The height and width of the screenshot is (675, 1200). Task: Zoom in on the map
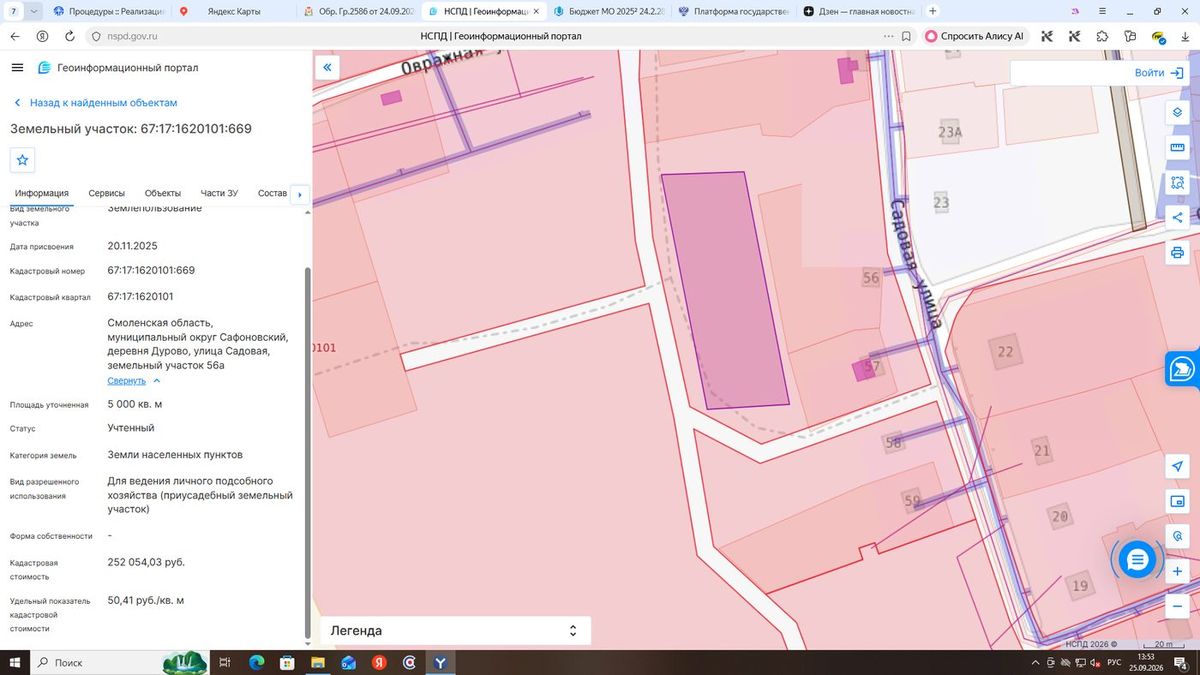(x=1178, y=571)
